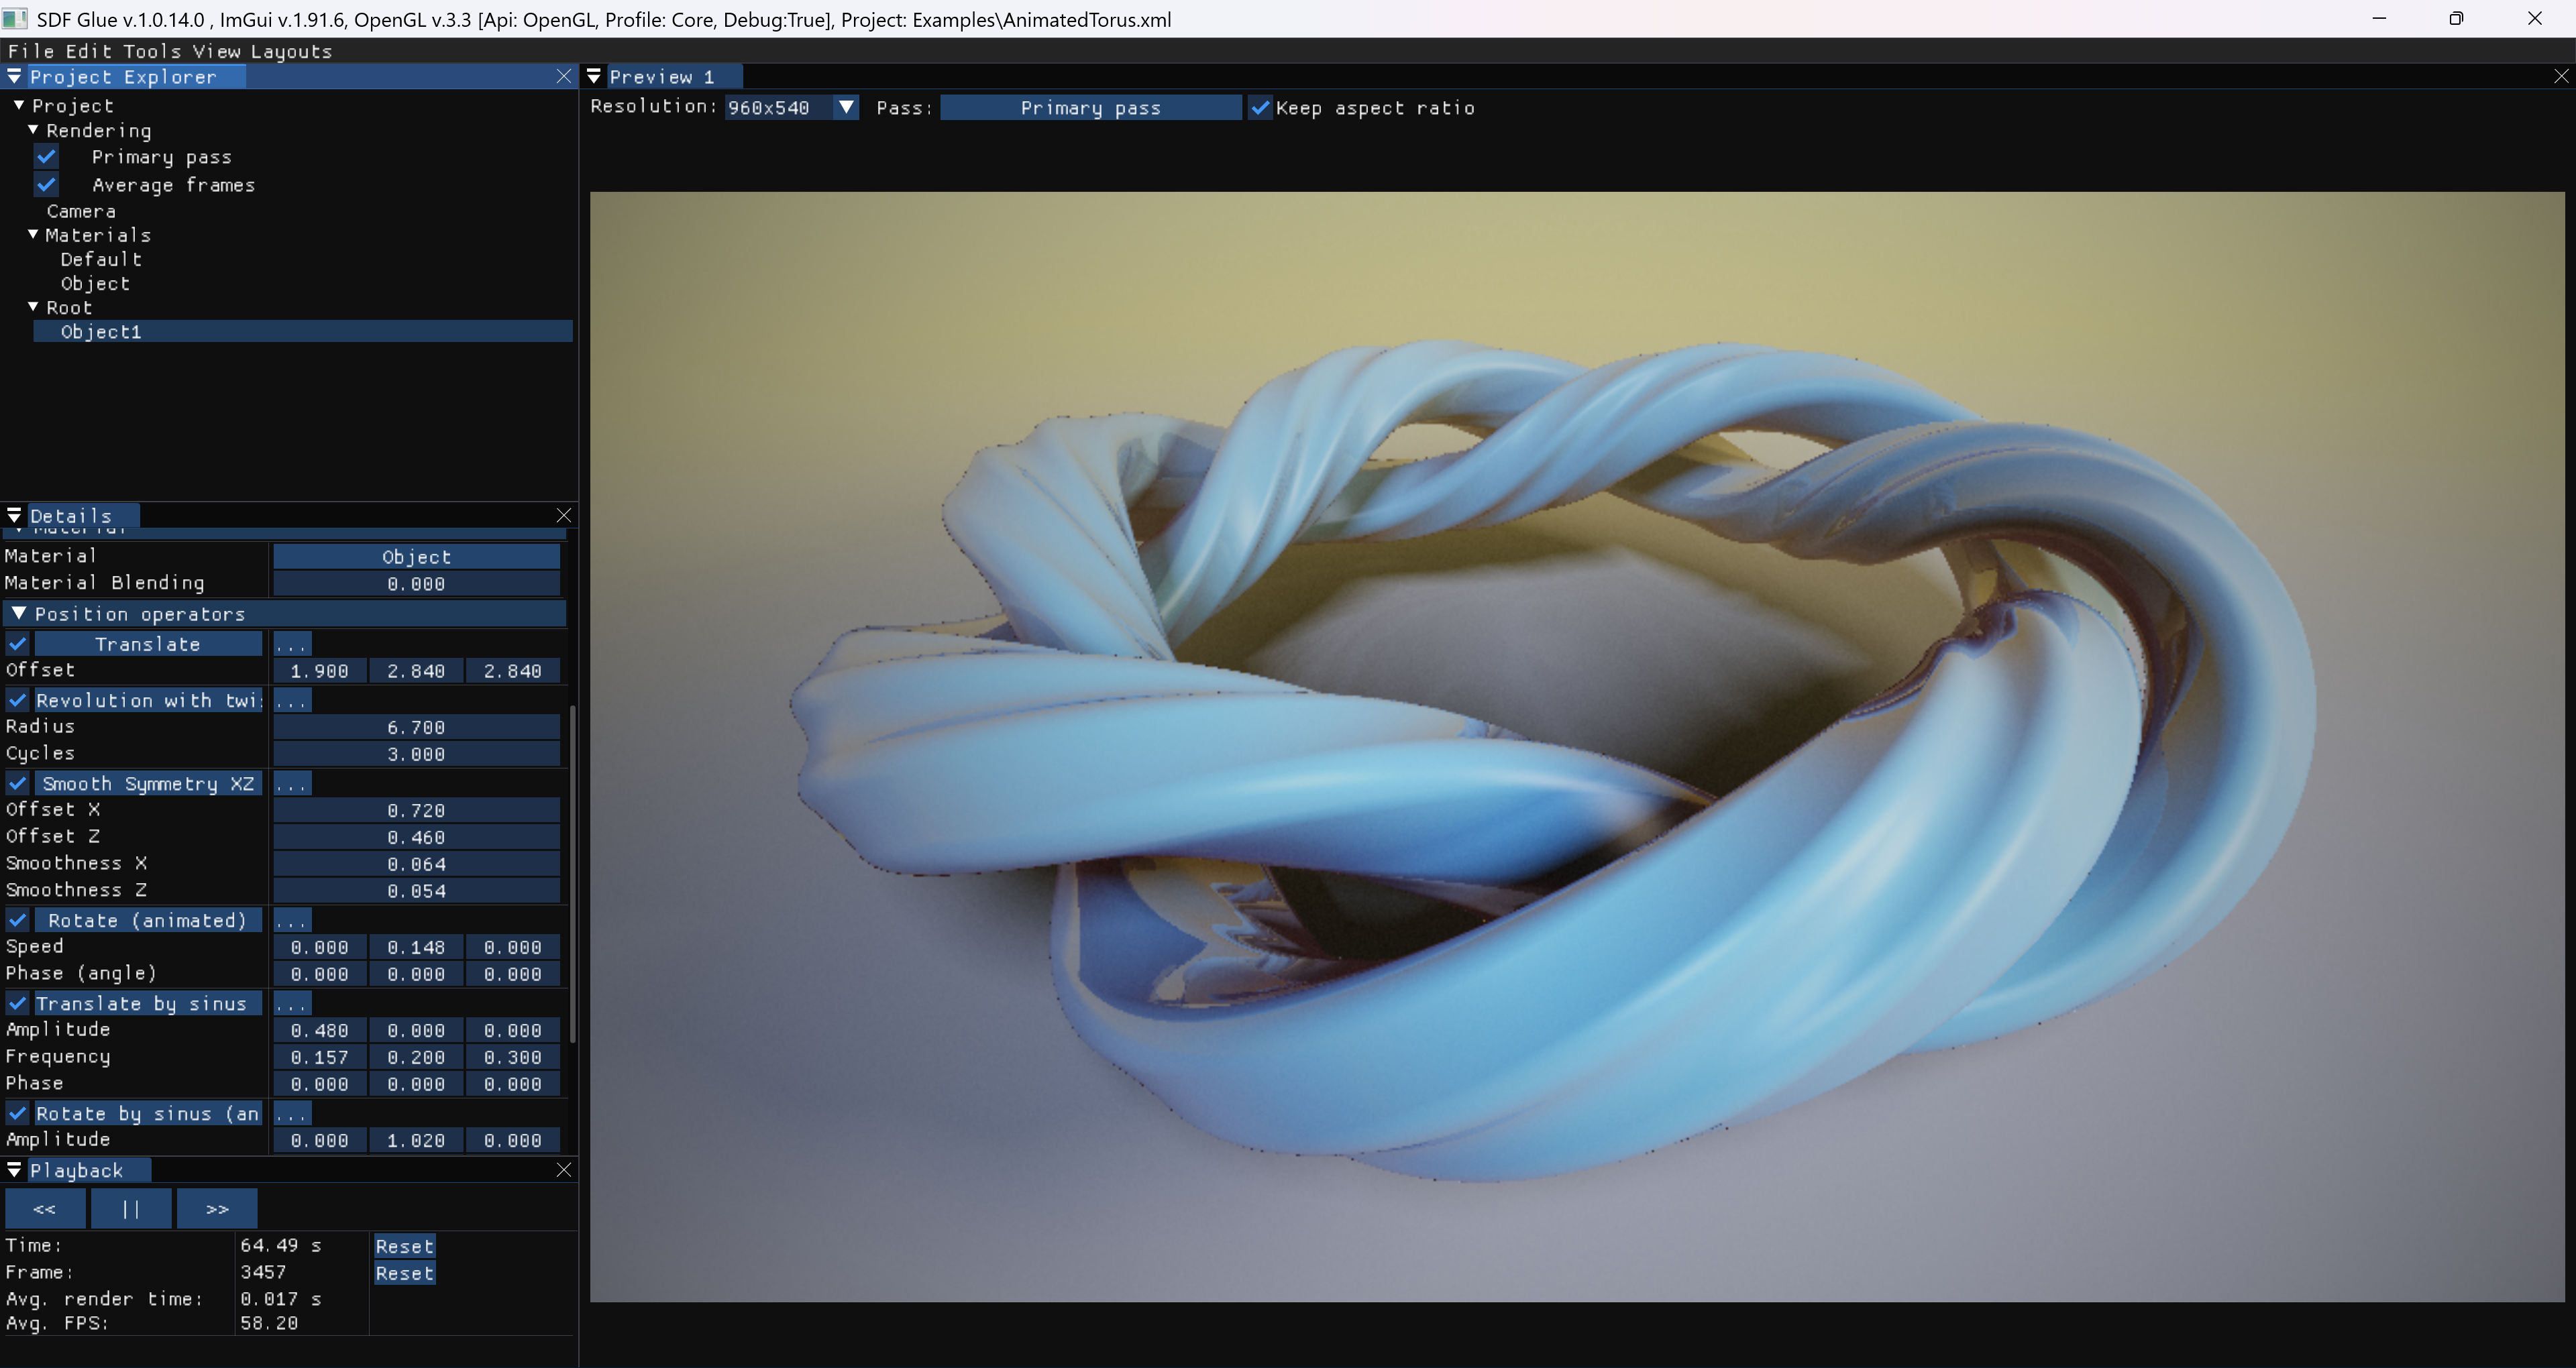The width and height of the screenshot is (2576, 1368).
Task: Open the Pass selector showing Primary pass
Action: pyautogui.click(x=1091, y=108)
